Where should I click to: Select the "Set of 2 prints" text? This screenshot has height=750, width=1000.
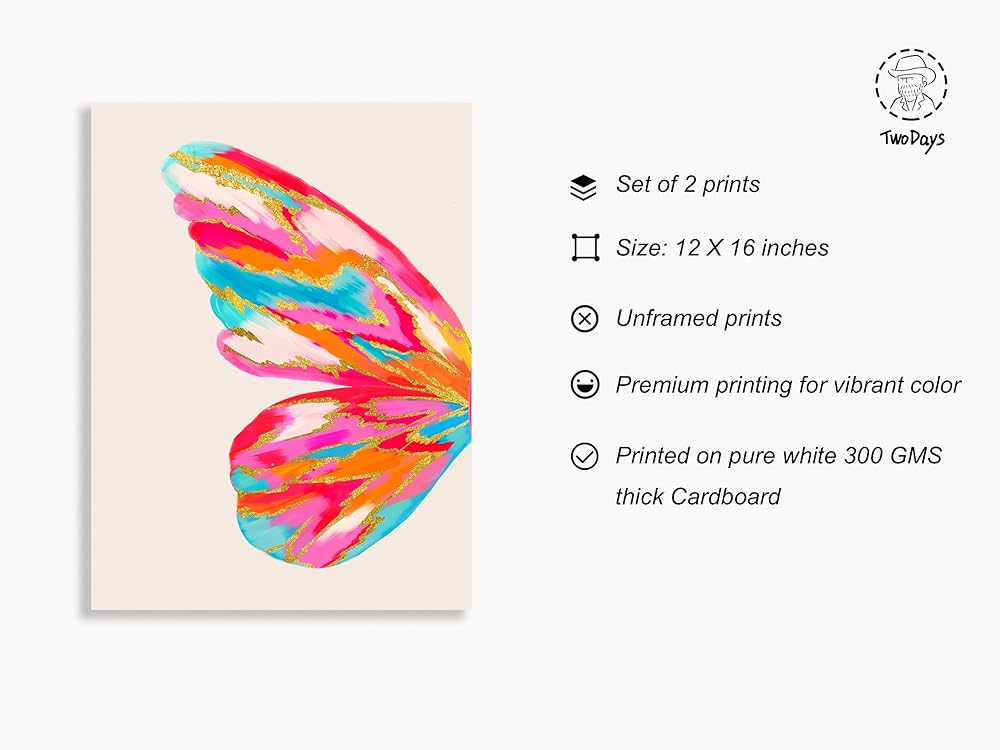point(688,185)
